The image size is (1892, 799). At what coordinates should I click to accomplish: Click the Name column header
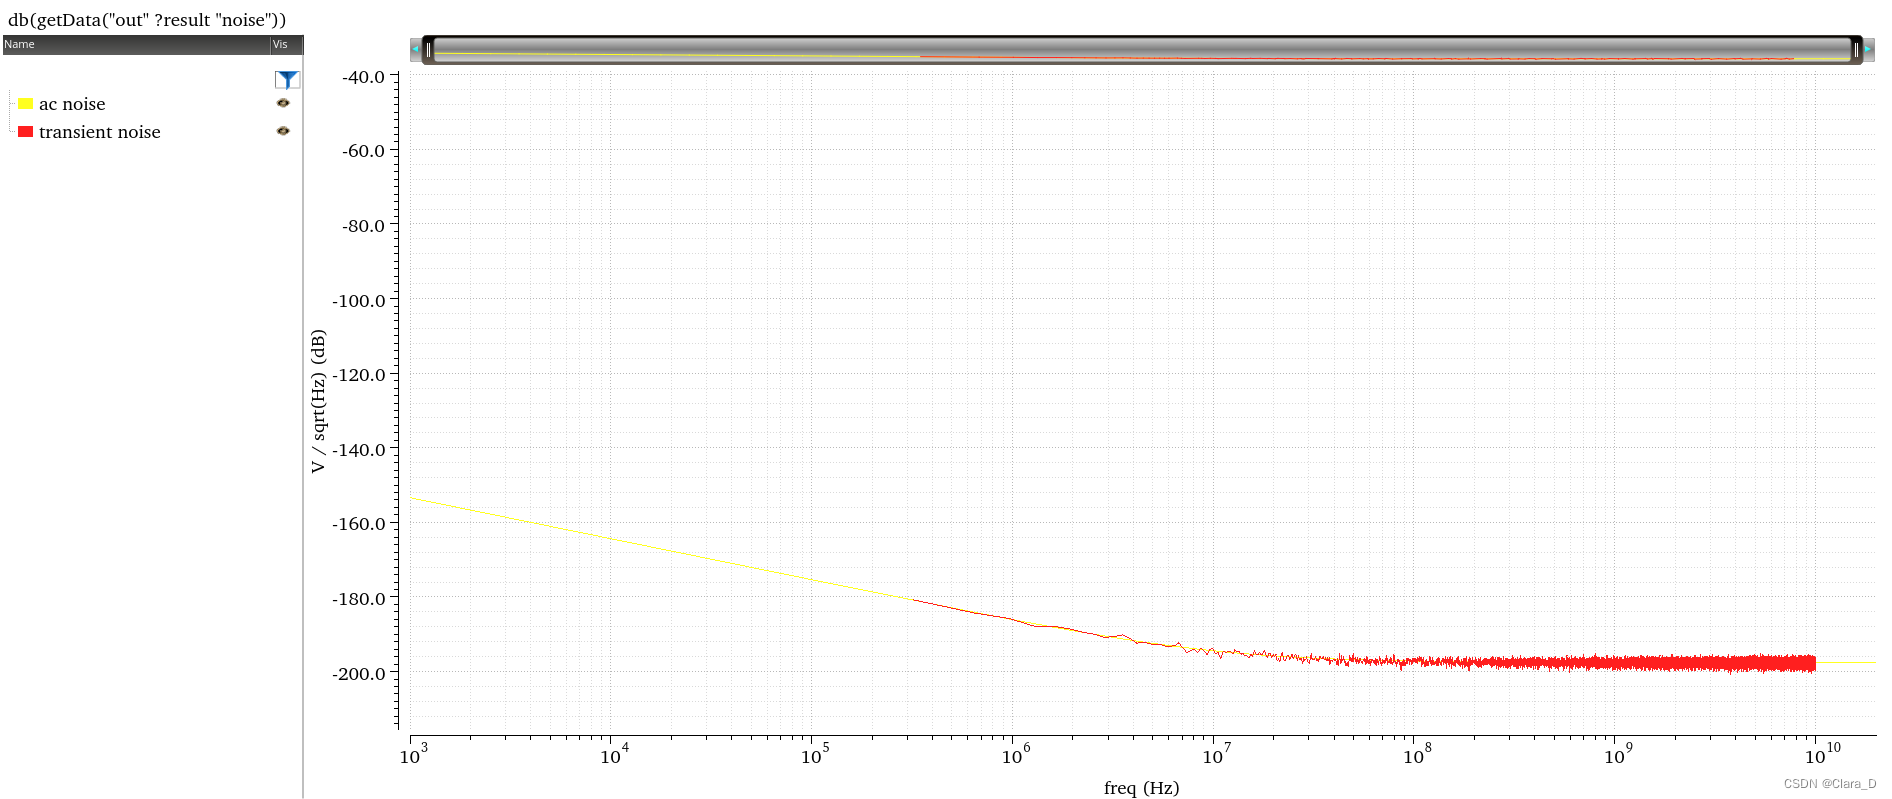coord(136,45)
